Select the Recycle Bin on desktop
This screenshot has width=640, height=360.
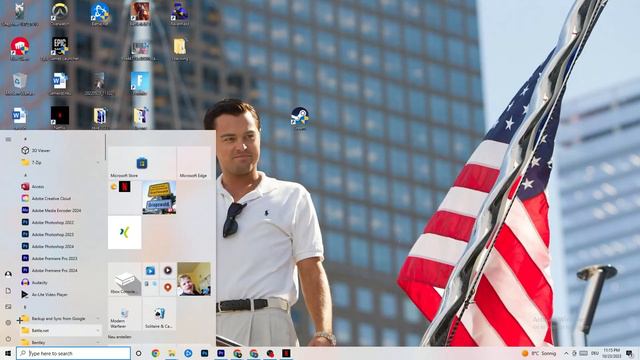[x=19, y=83]
